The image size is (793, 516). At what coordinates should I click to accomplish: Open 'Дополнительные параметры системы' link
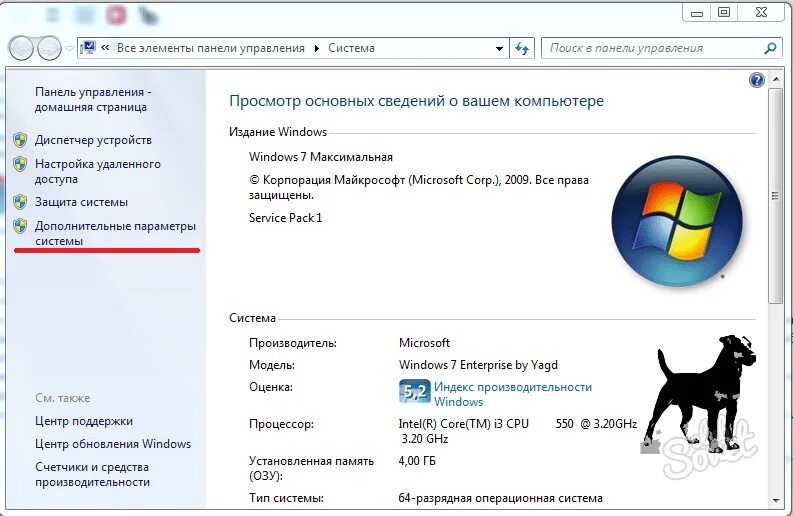pos(115,234)
